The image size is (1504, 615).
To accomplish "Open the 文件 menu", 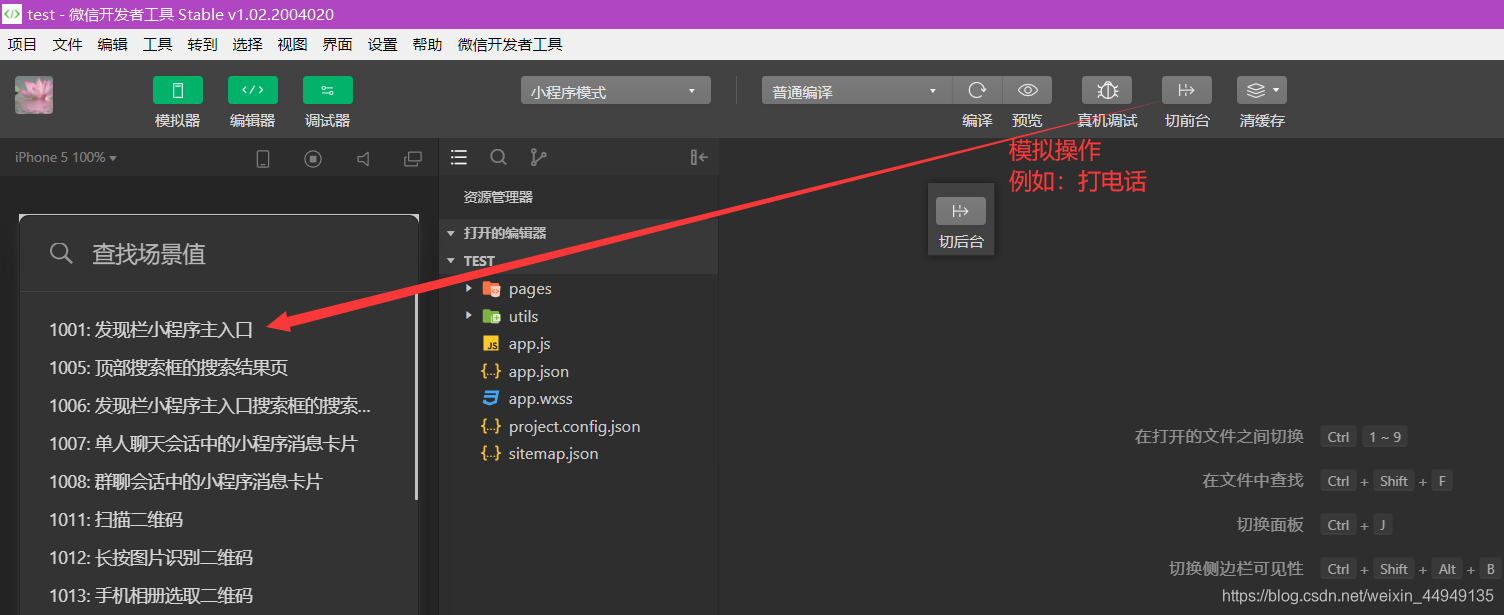I will click(67, 44).
